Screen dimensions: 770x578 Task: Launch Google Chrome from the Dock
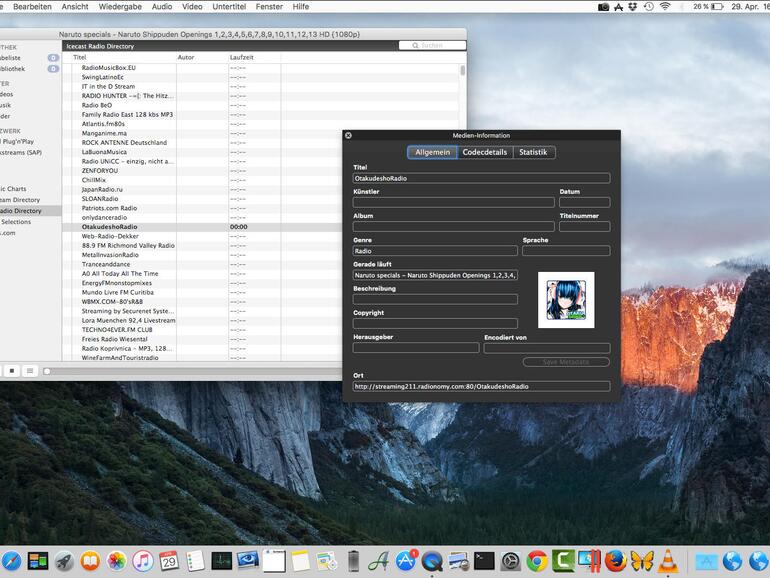click(537, 561)
